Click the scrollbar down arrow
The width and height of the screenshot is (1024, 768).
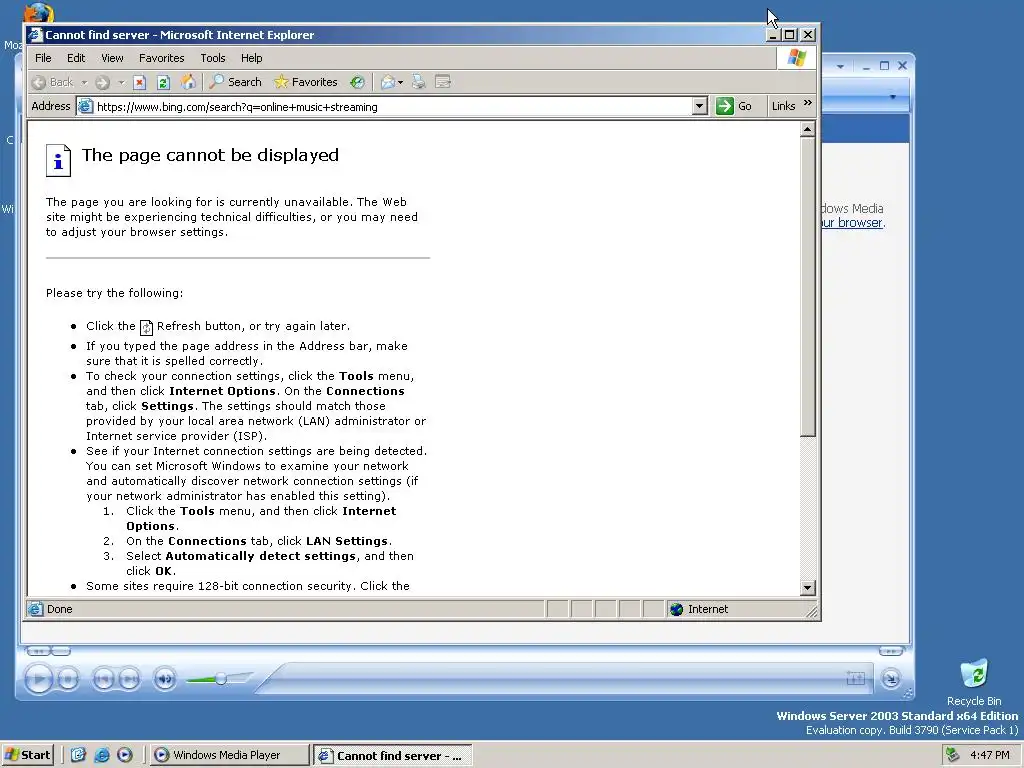coord(808,588)
